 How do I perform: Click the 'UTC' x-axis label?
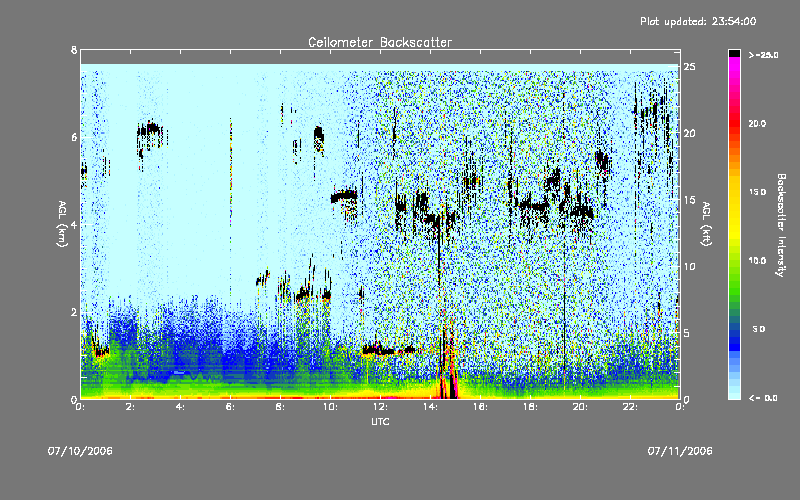coord(380,421)
